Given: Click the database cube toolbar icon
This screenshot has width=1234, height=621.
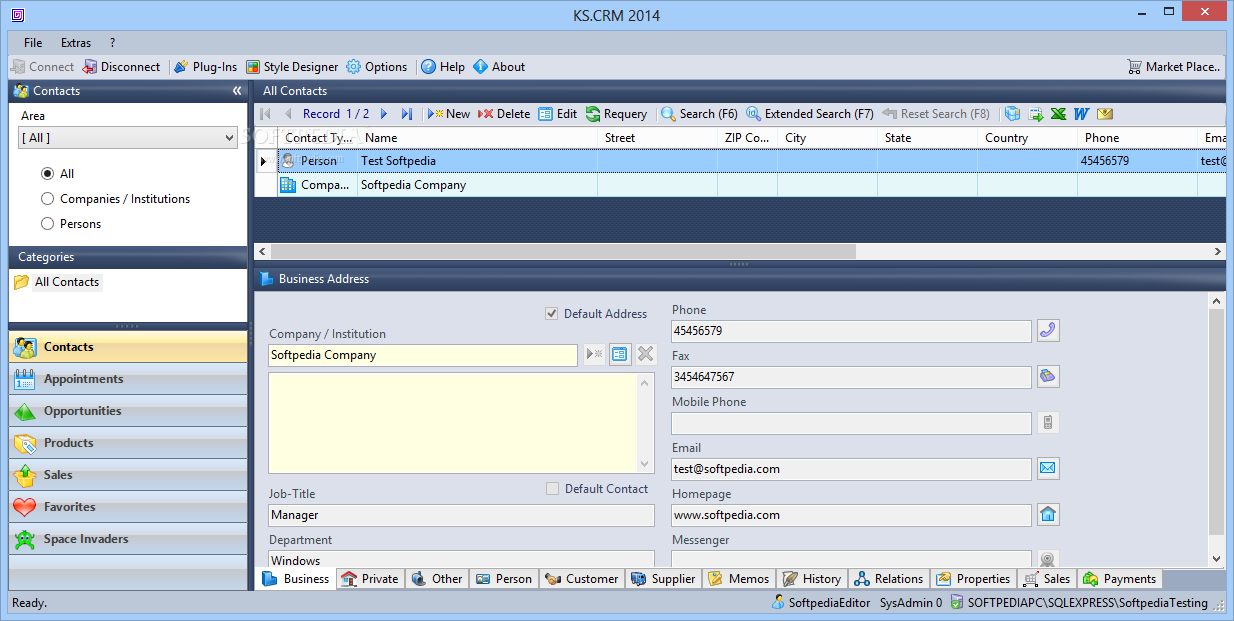Looking at the screenshot, I should [1013, 114].
